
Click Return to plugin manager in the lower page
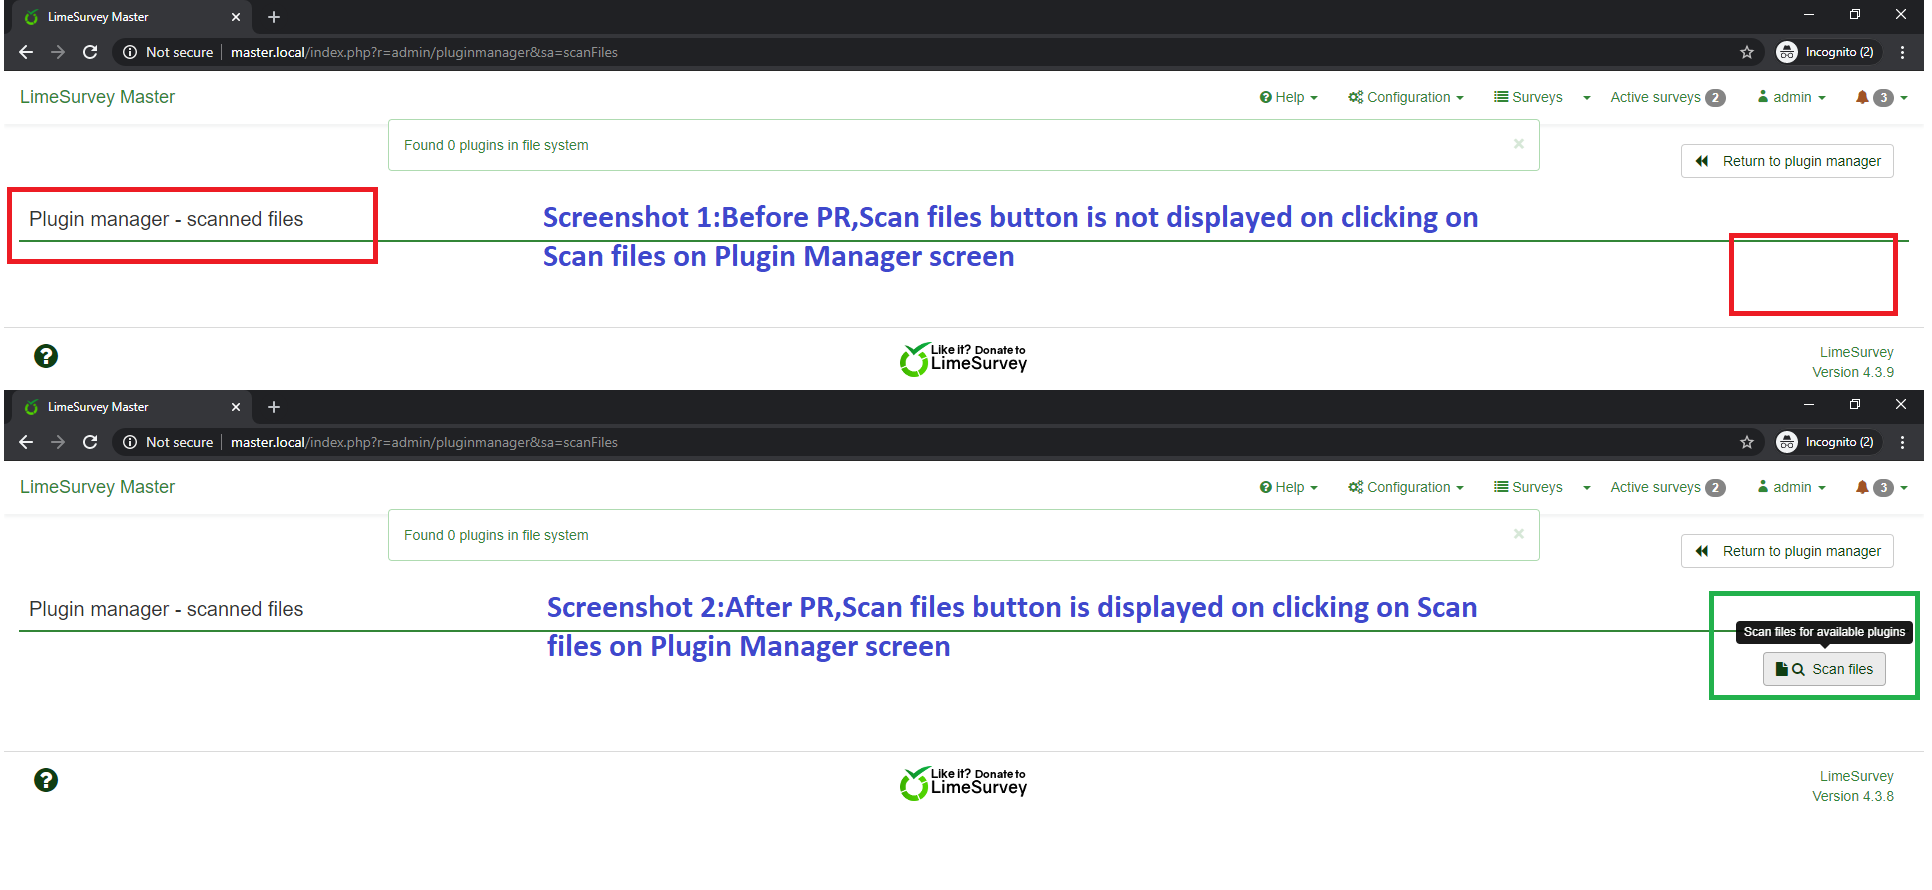(1787, 551)
